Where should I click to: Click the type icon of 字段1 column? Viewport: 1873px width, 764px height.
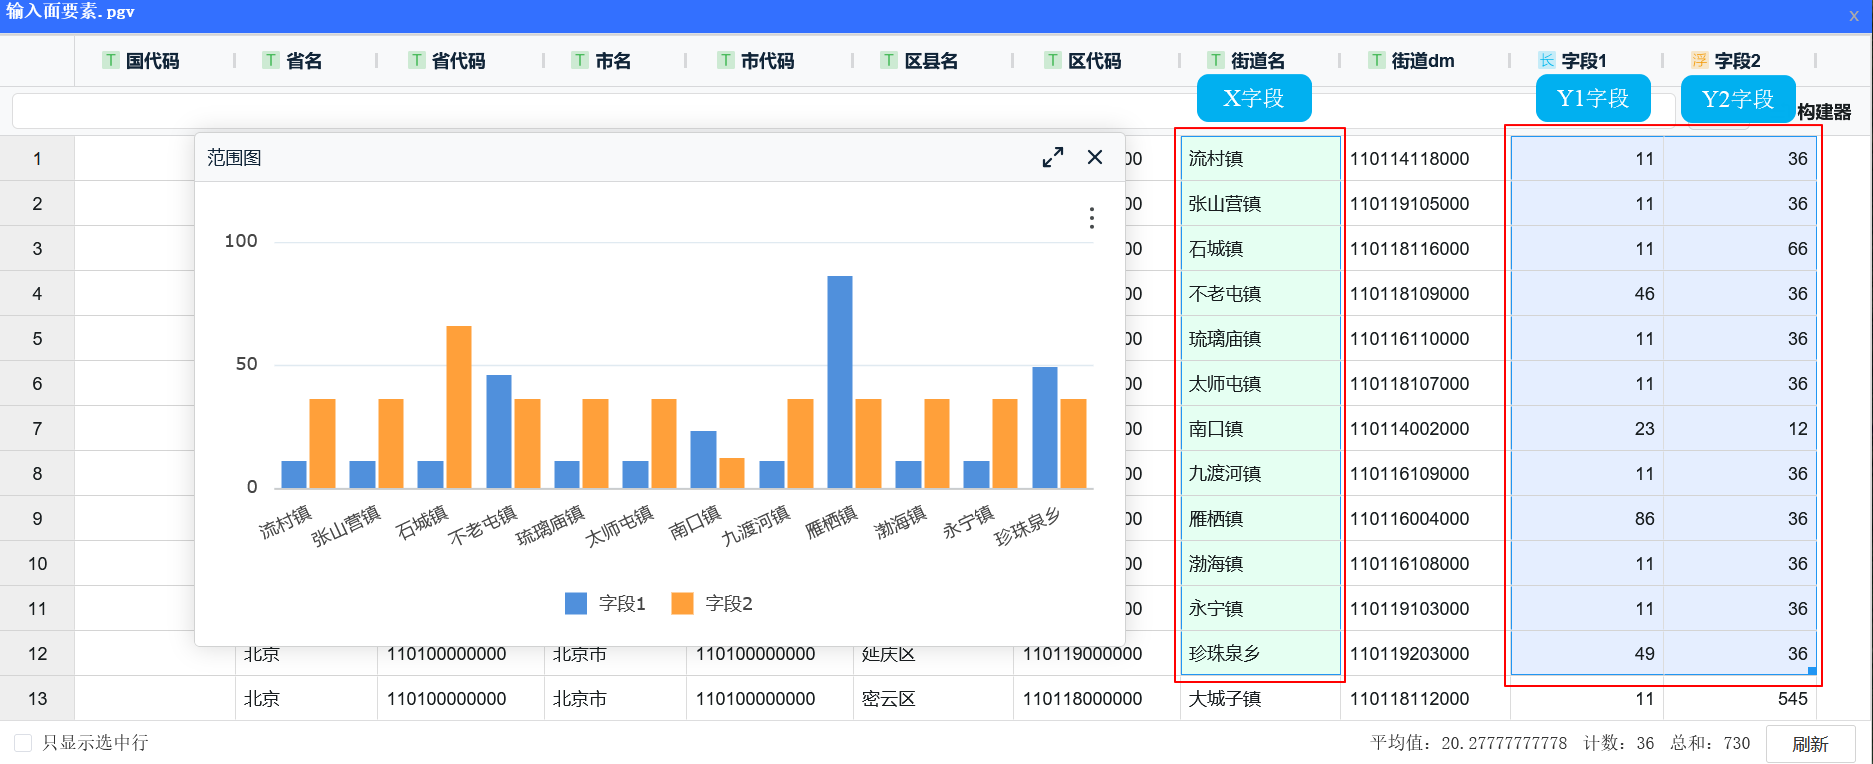[1546, 61]
